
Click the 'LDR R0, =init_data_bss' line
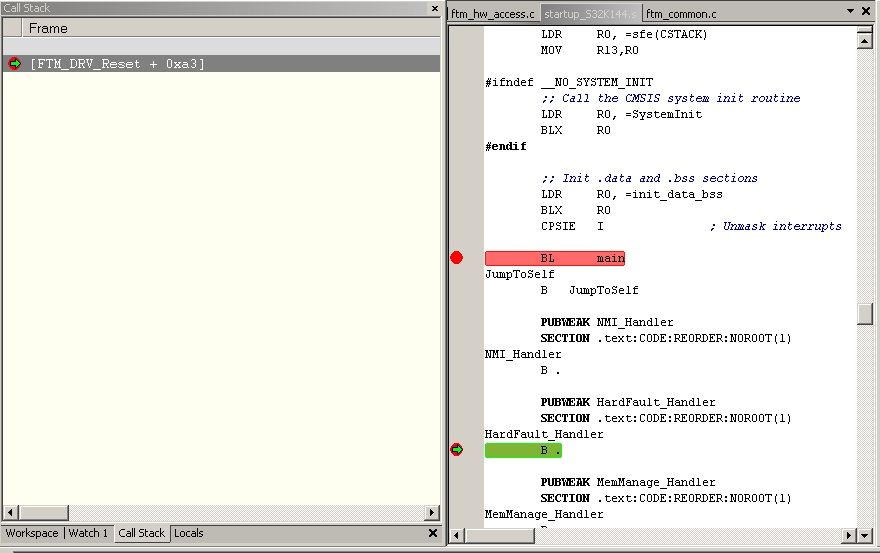[x=631, y=194]
